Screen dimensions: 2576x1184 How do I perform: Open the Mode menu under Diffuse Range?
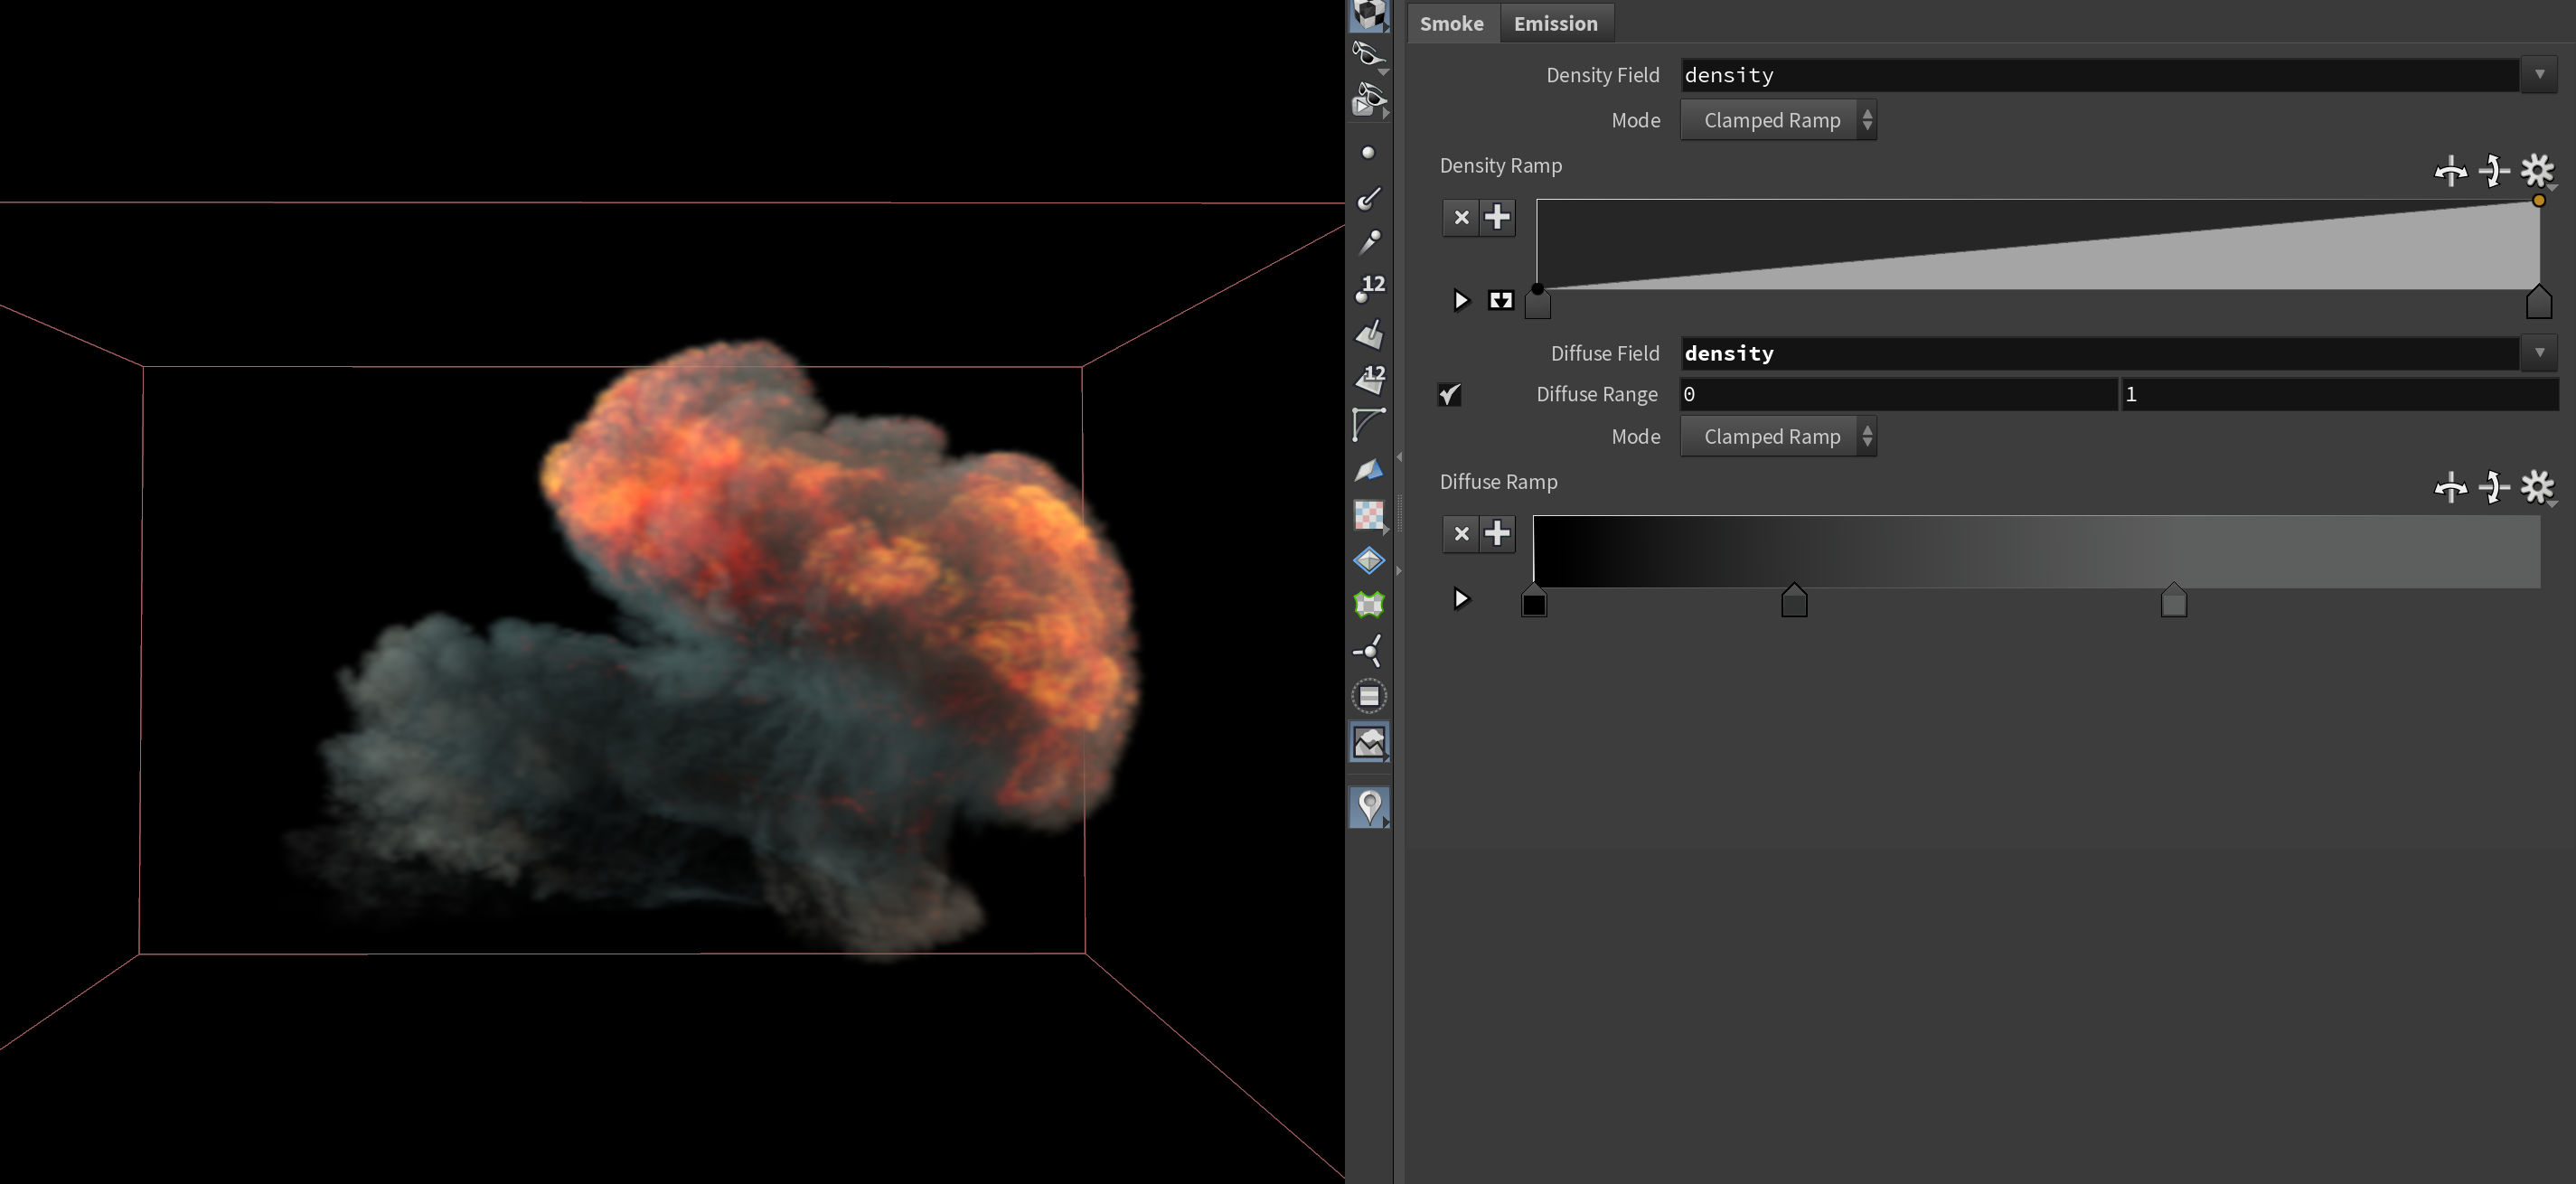tap(1778, 437)
